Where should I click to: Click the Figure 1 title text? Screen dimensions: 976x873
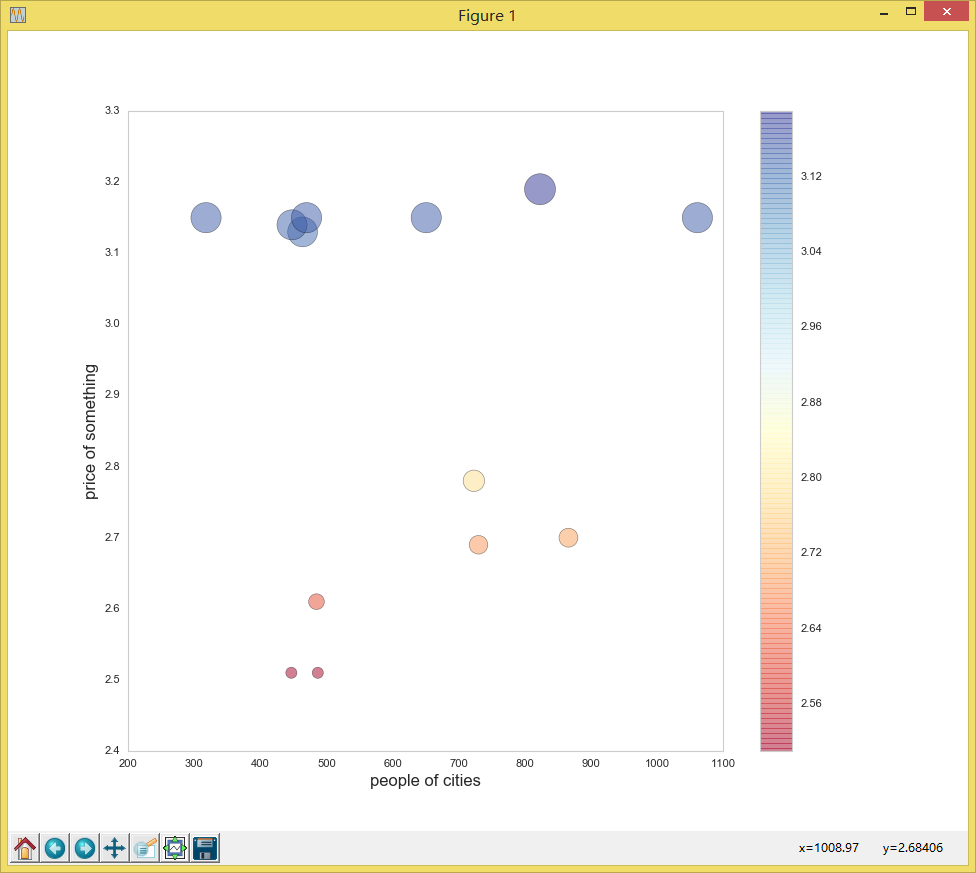[487, 16]
